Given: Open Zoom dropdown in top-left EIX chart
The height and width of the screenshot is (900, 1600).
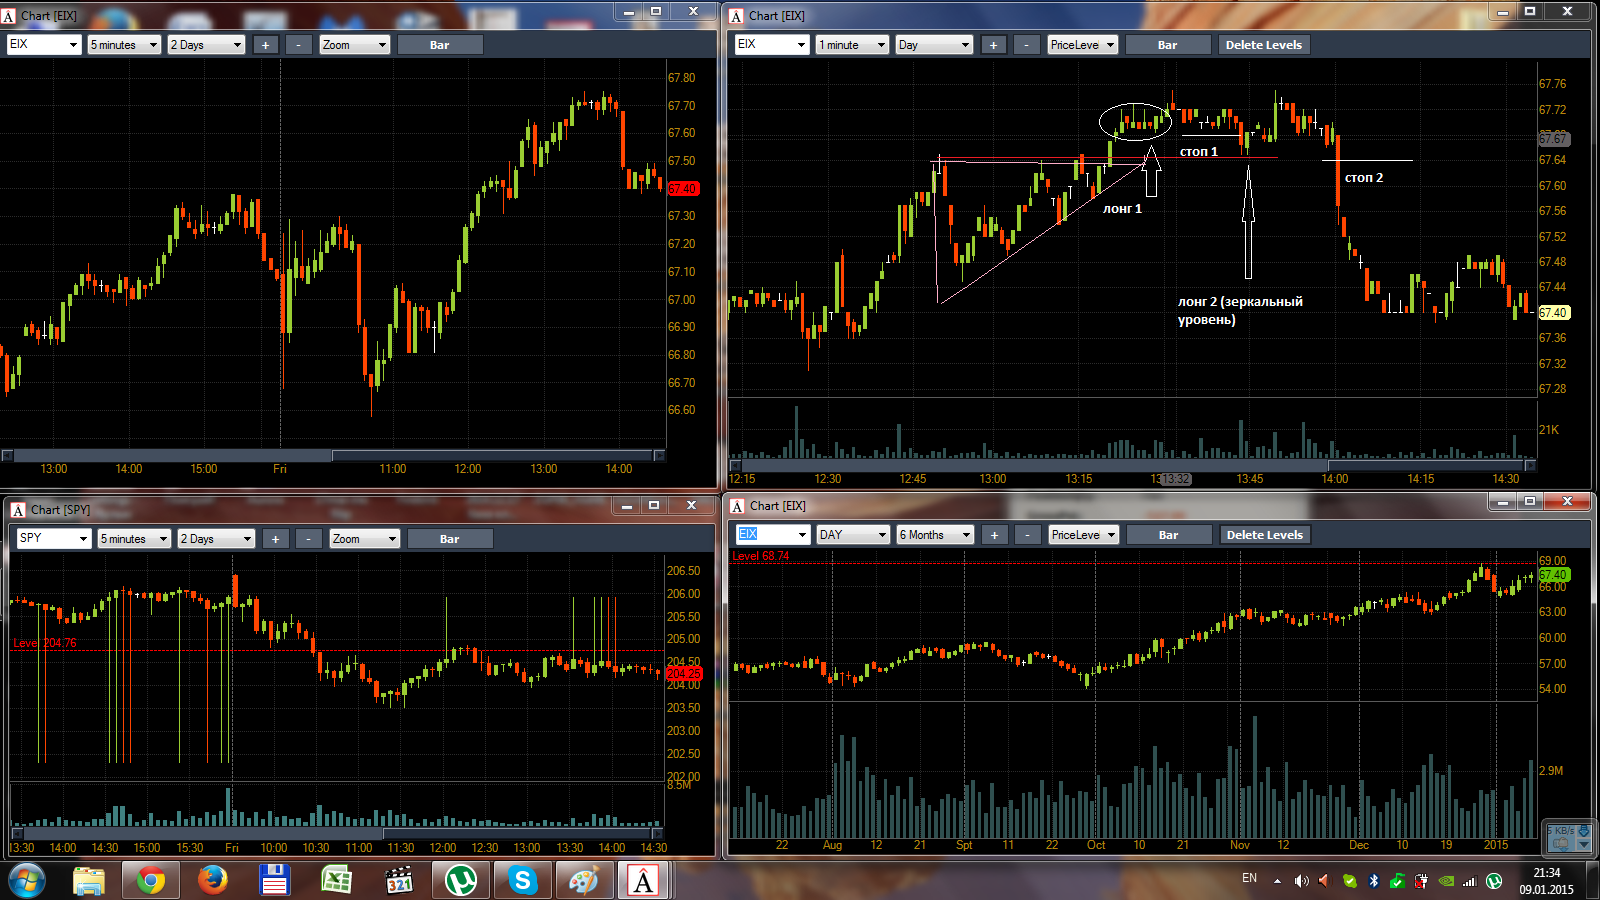Looking at the screenshot, I should coord(354,45).
